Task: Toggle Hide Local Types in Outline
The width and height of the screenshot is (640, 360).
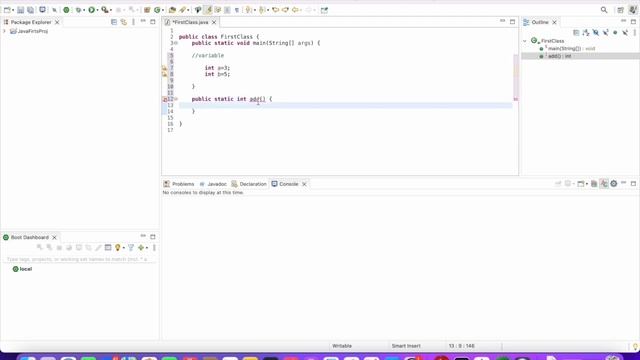Action: [625, 32]
